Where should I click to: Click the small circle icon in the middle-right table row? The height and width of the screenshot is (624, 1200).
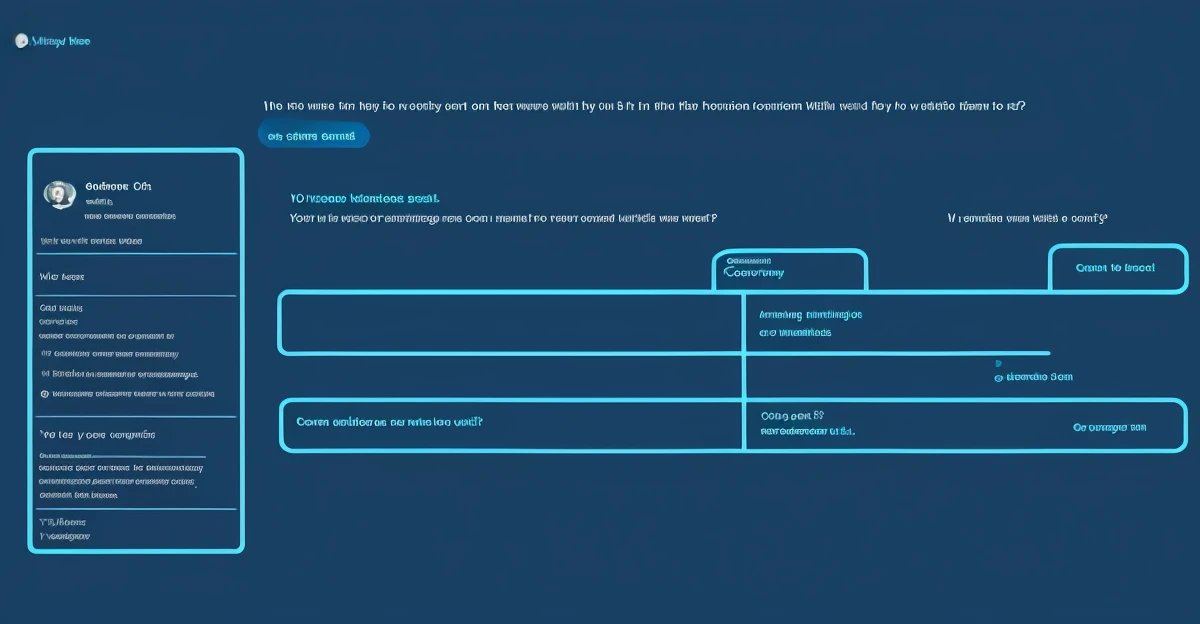coord(998,378)
